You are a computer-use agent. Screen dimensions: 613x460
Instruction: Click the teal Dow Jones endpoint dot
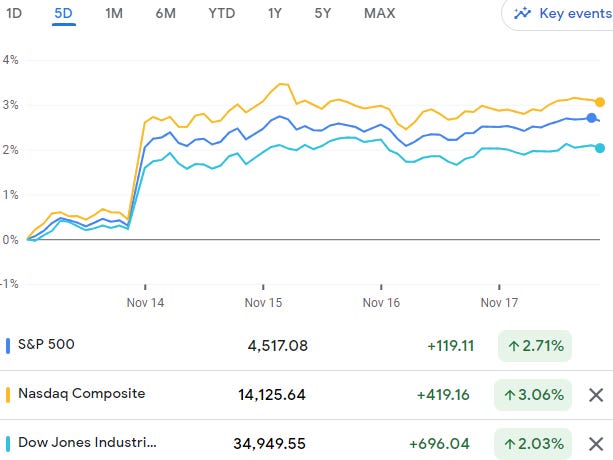tap(600, 148)
